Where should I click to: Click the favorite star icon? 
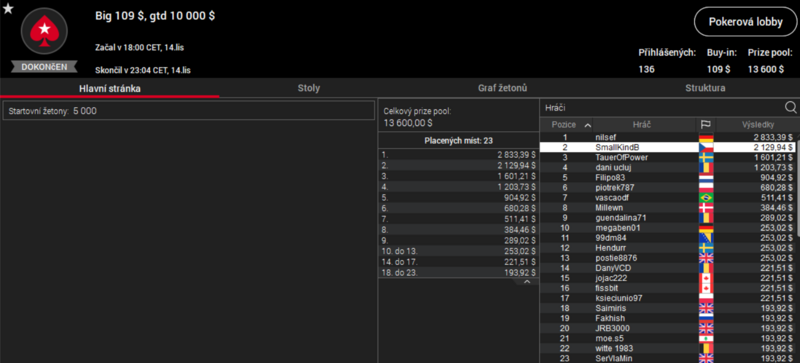pos(8,9)
